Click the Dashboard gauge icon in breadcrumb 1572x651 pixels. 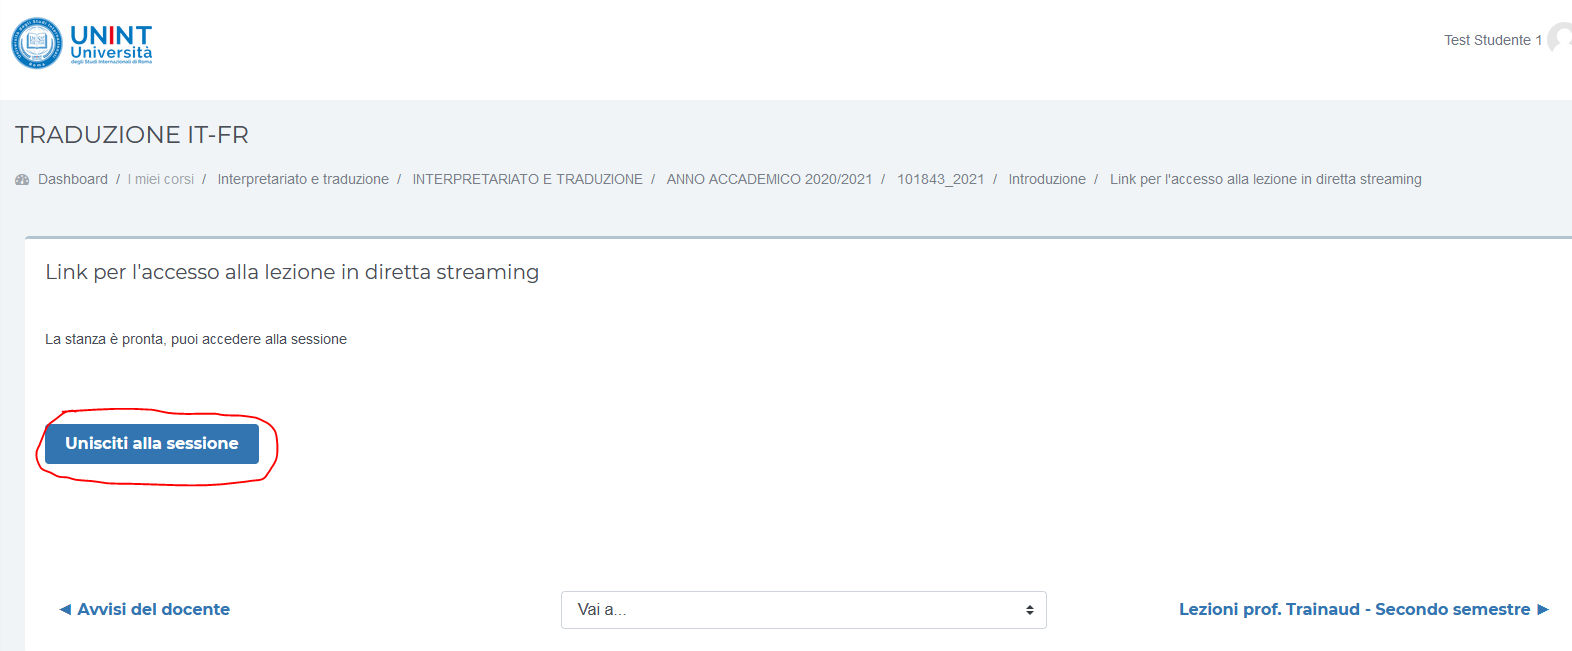tap(22, 180)
